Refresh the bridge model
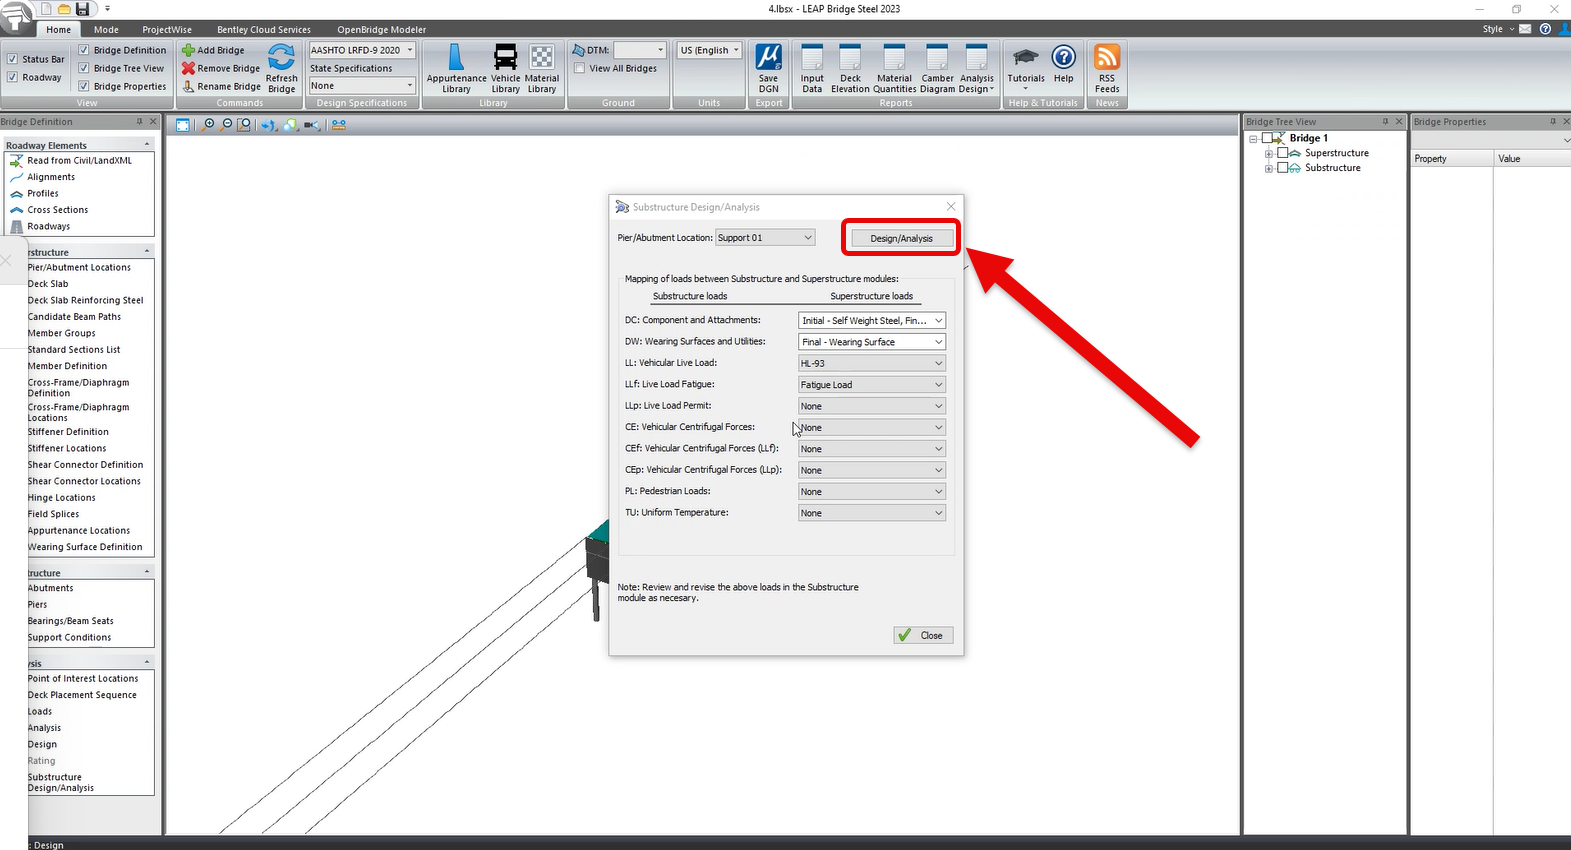The width and height of the screenshot is (1571, 850). click(282, 69)
